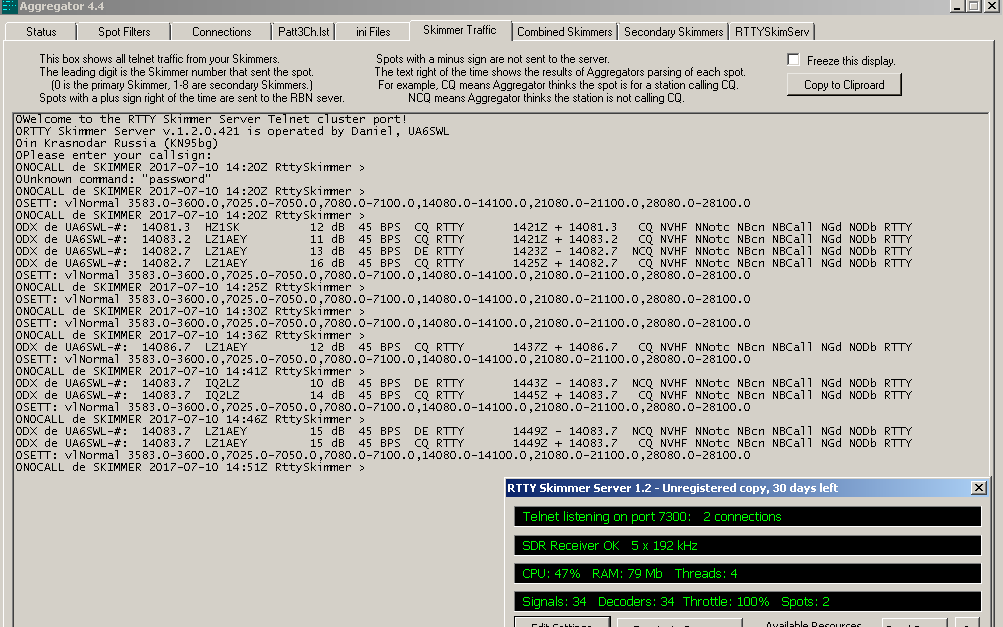The image size is (1003, 627).
Task: Click the SDR Receiver OK status line
Action: click(747, 546)
